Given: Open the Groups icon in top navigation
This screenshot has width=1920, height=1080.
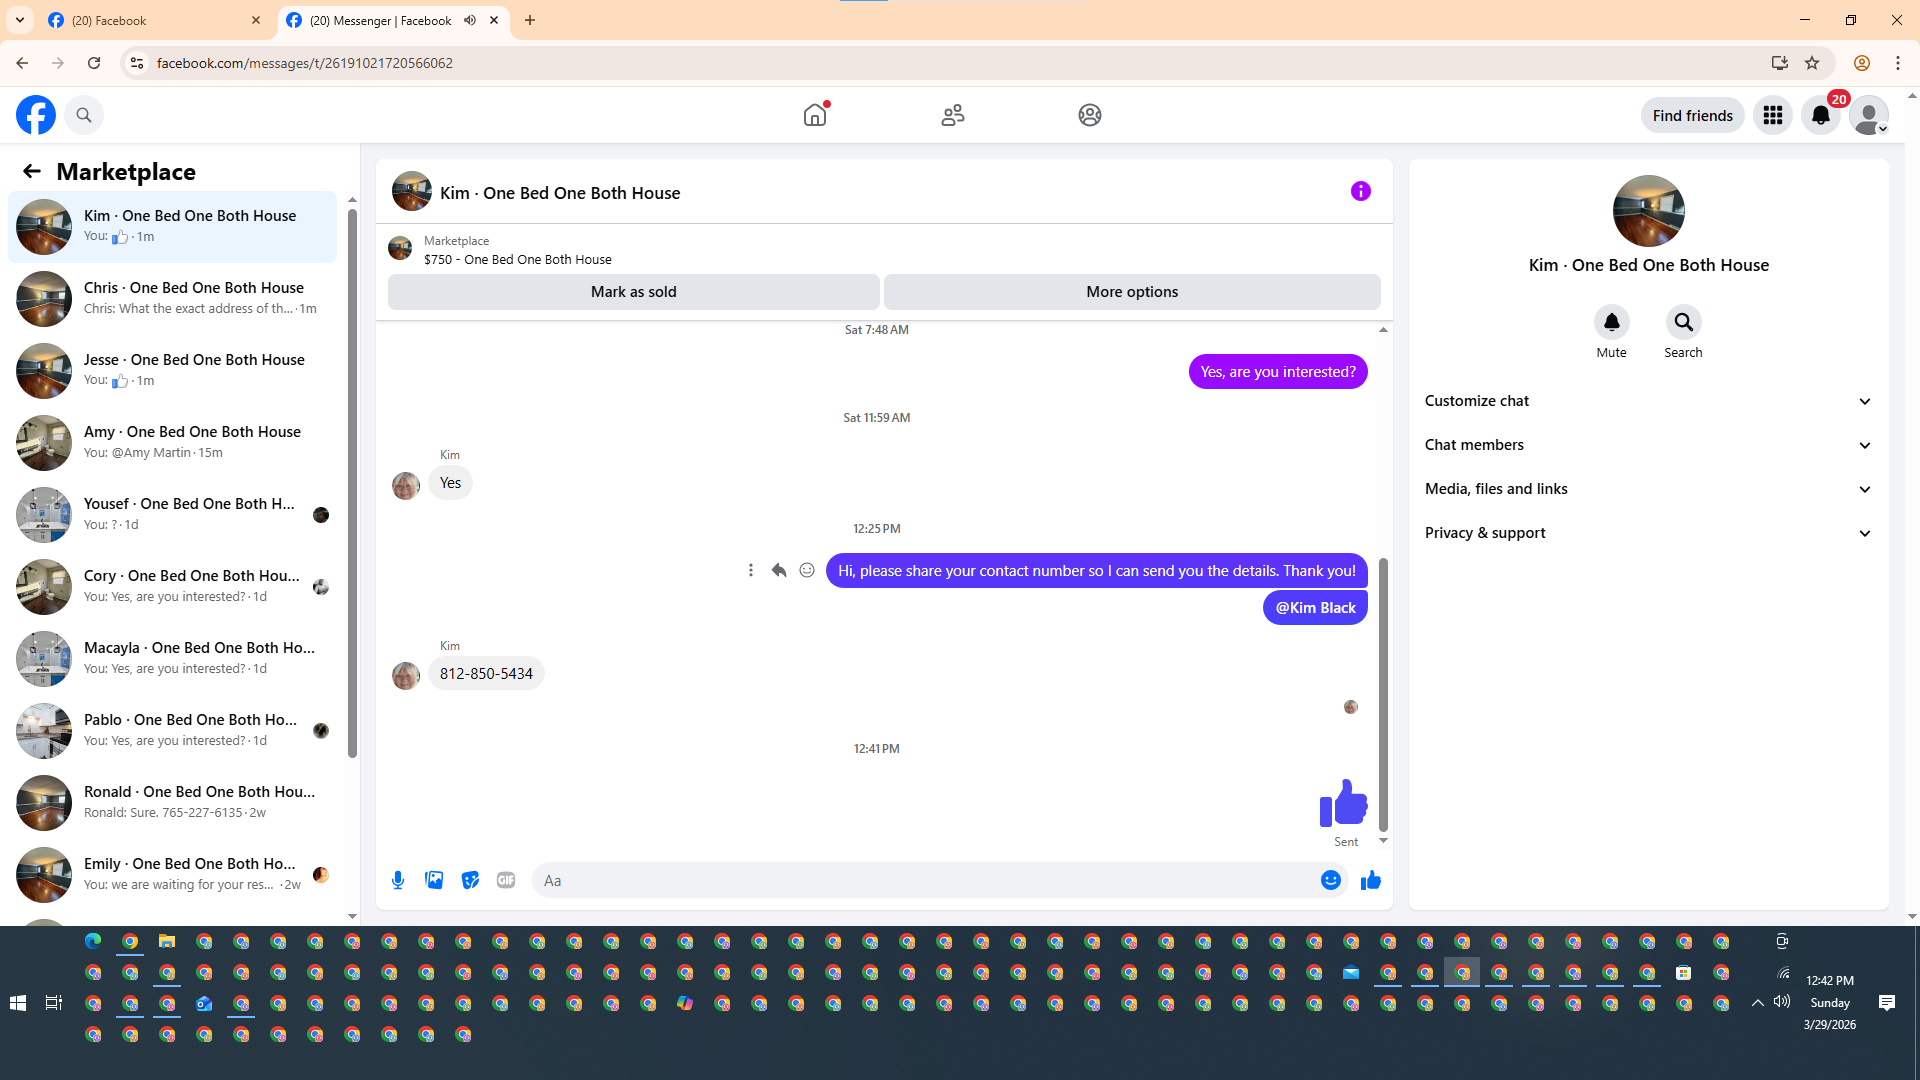Looking at the screenshot, I should pyautogui.click(x=1090, y=115).
